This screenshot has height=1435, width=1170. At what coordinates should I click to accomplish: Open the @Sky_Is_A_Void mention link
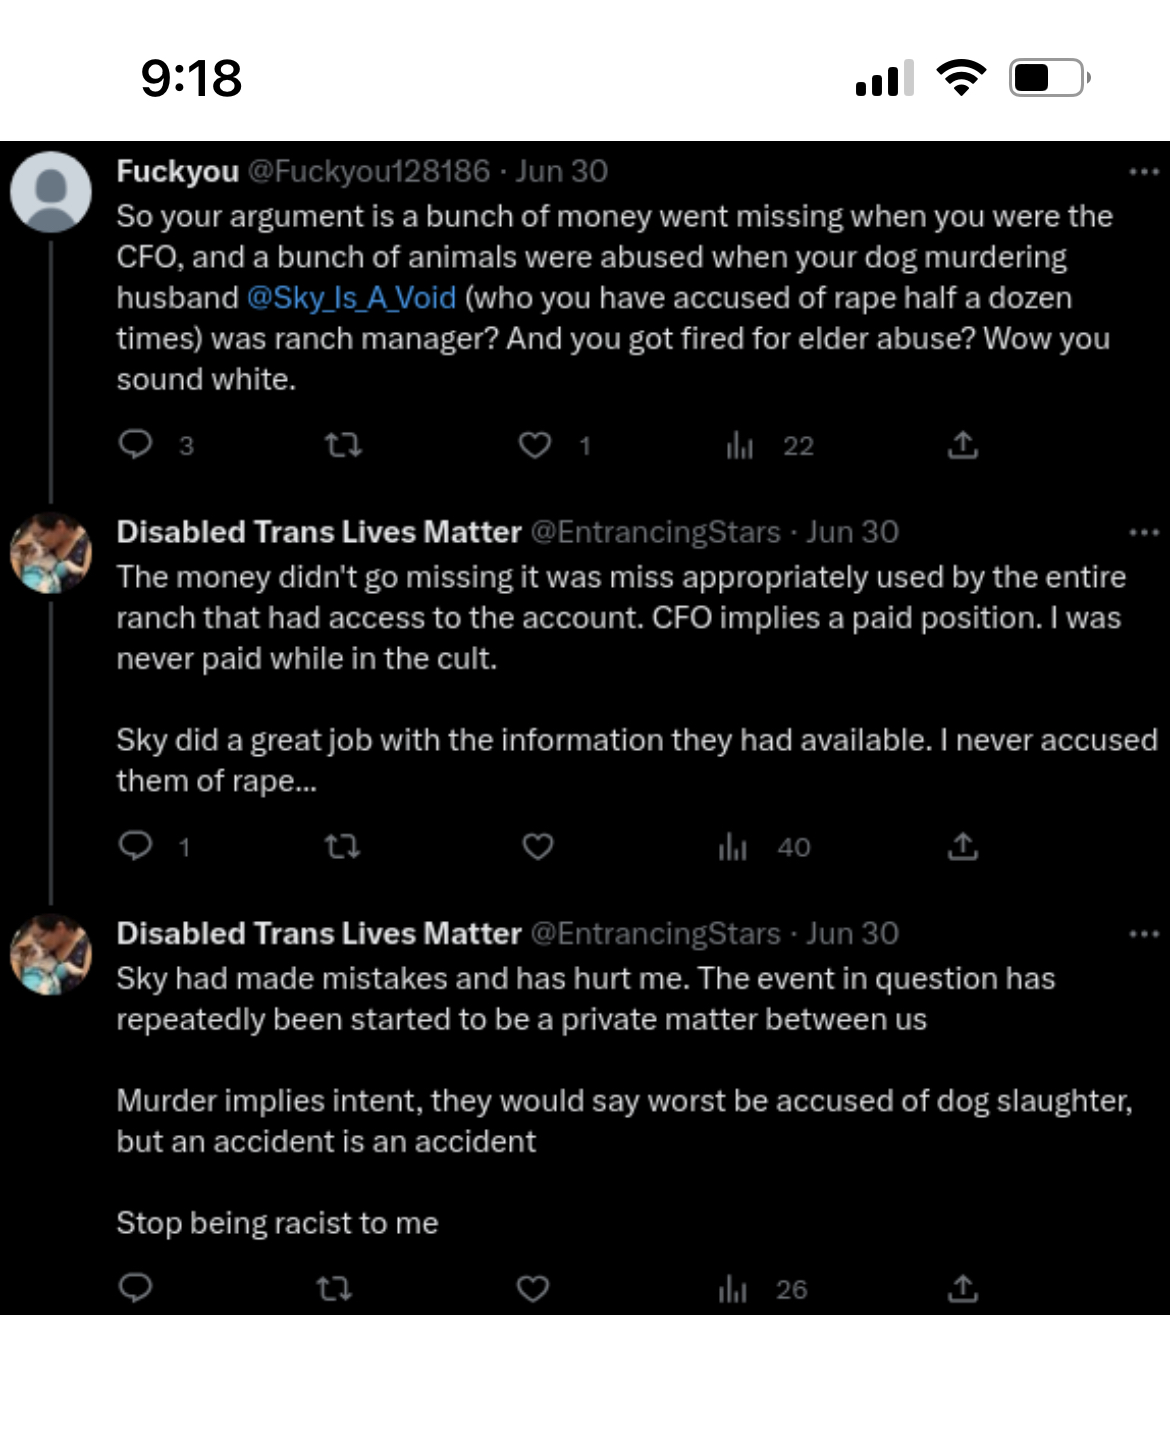pos(351,298)
